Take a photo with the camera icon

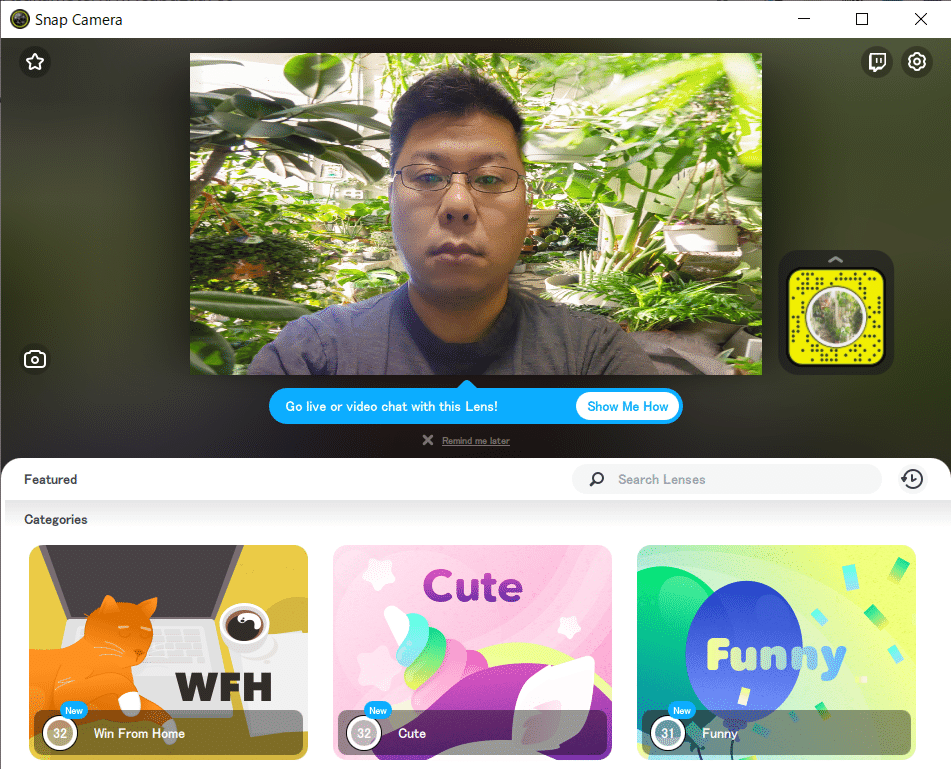[35, 360]
